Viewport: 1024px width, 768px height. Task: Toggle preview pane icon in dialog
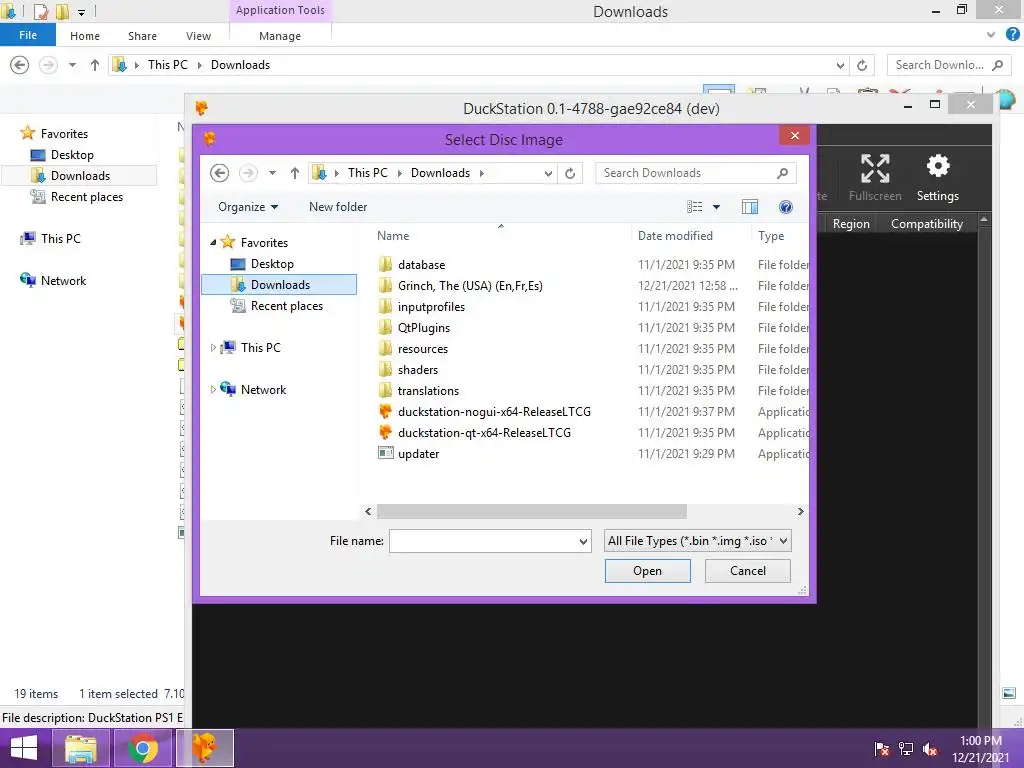[750, 207]
